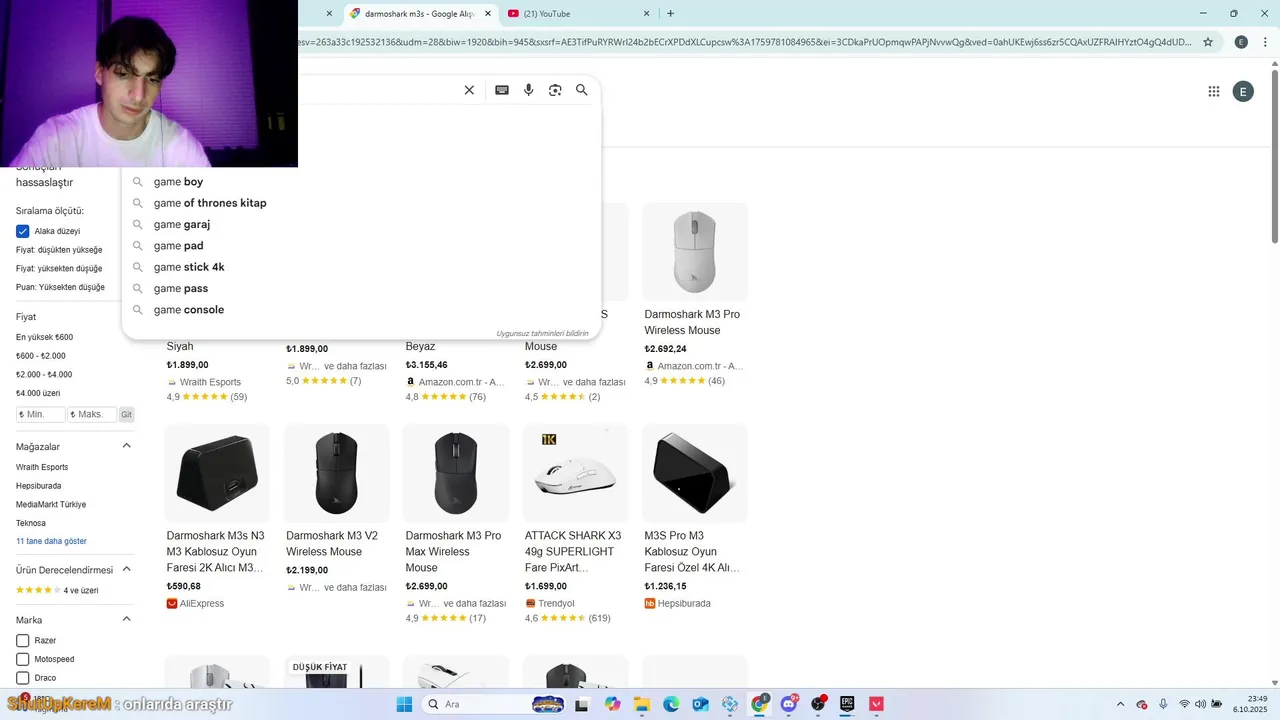Screen dimensions: 1280x720
Task: Click the Maks. price input field
Action: click(92, 414)
